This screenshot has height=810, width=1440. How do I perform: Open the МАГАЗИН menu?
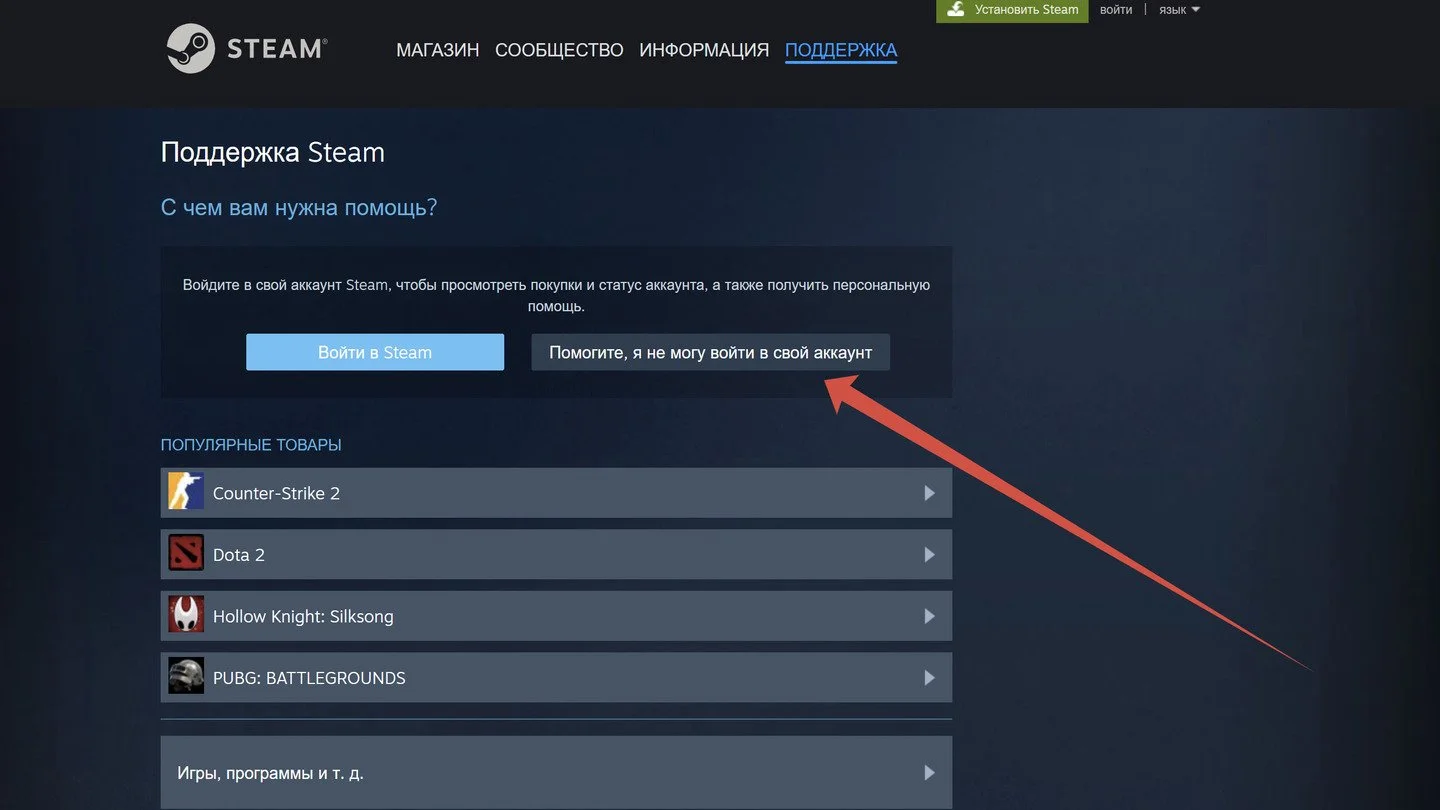(438, 50)
